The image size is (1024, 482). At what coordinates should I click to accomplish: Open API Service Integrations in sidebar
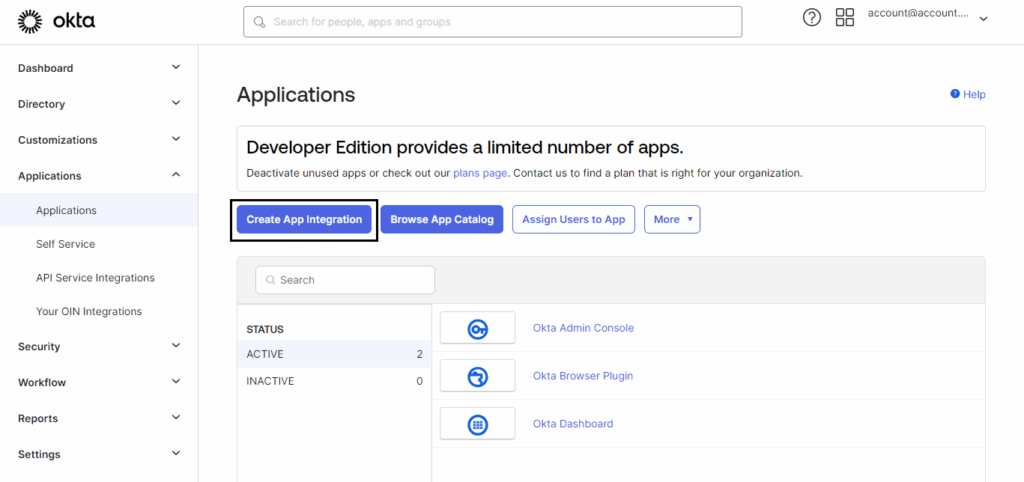pyautogui.click(x=95, y=278)
